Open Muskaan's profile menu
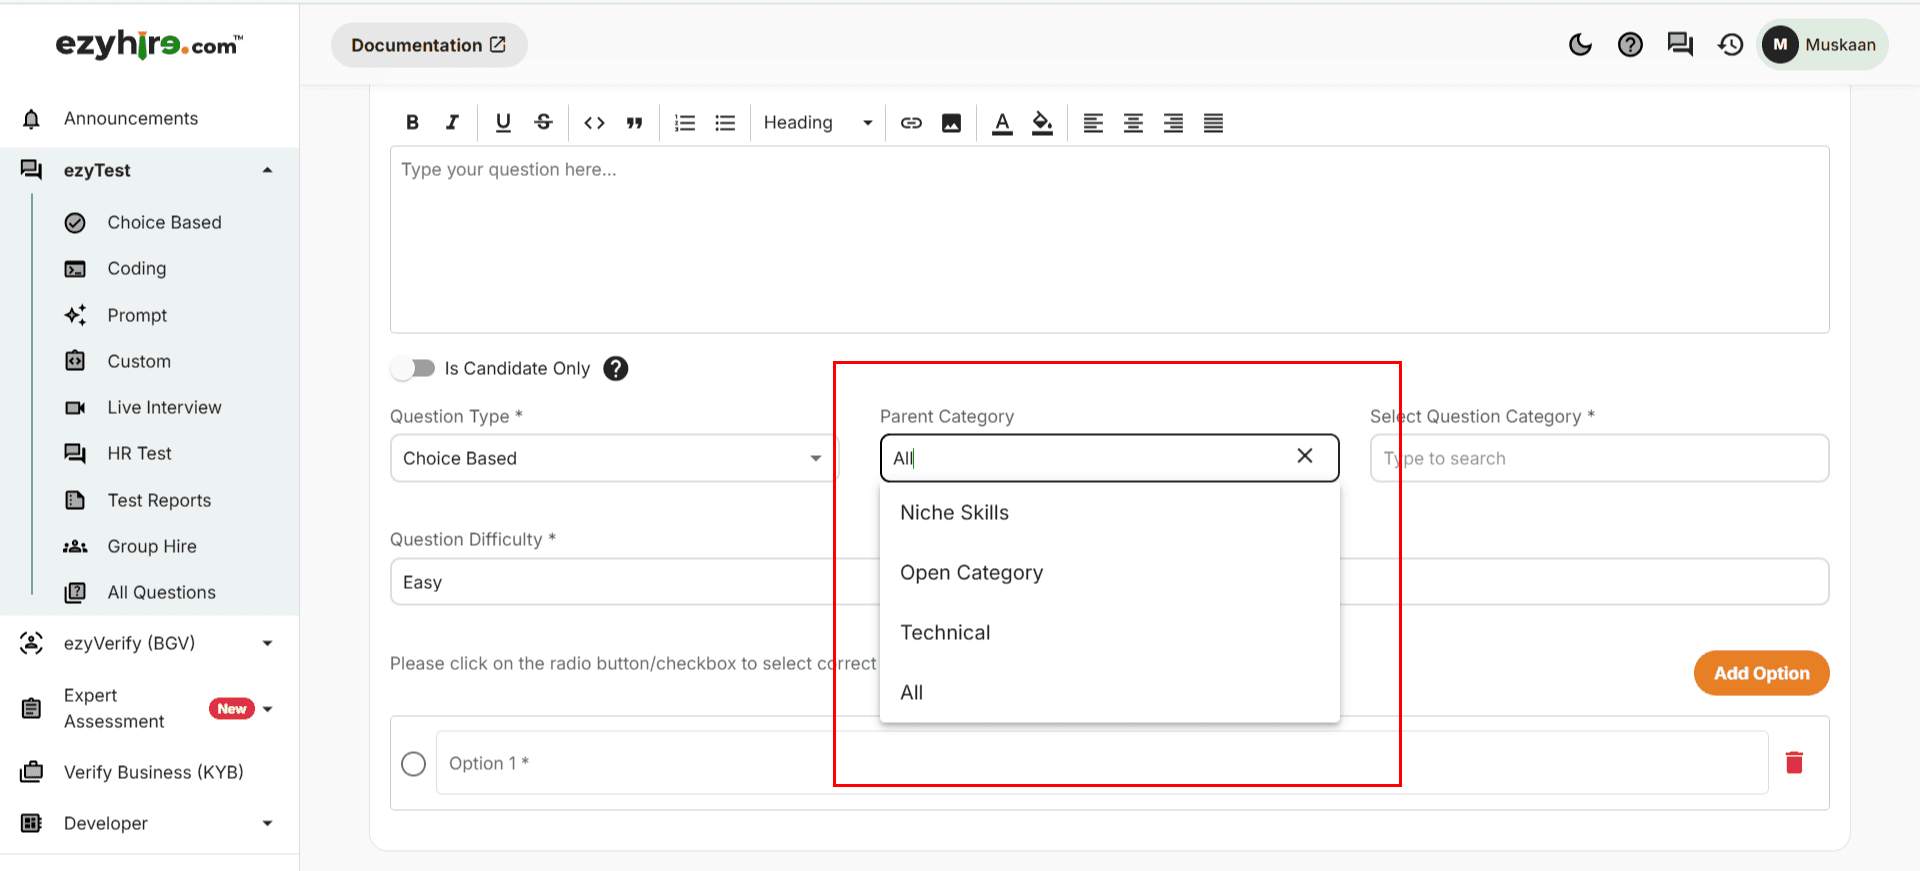1920x871 pixels. (x=1822, y=44)
